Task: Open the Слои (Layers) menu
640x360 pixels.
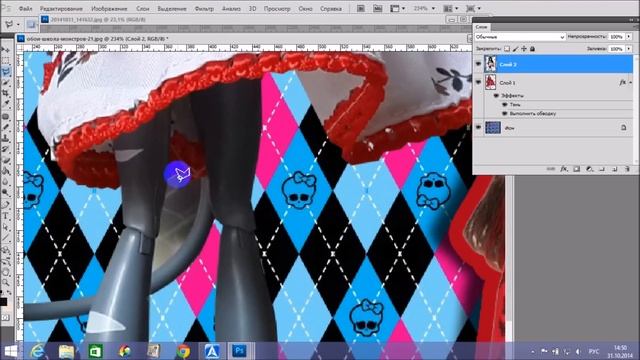Action: point(142,8)
